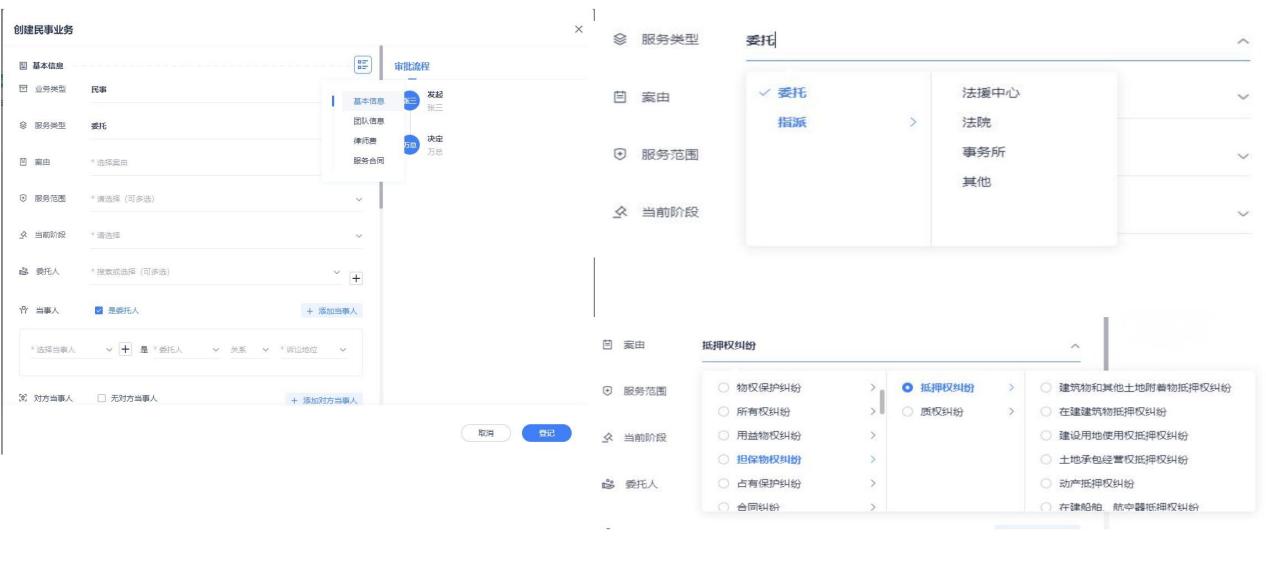
Task: Select 用益物权纠纷 radio option
Action: click(x=723, y=435)
